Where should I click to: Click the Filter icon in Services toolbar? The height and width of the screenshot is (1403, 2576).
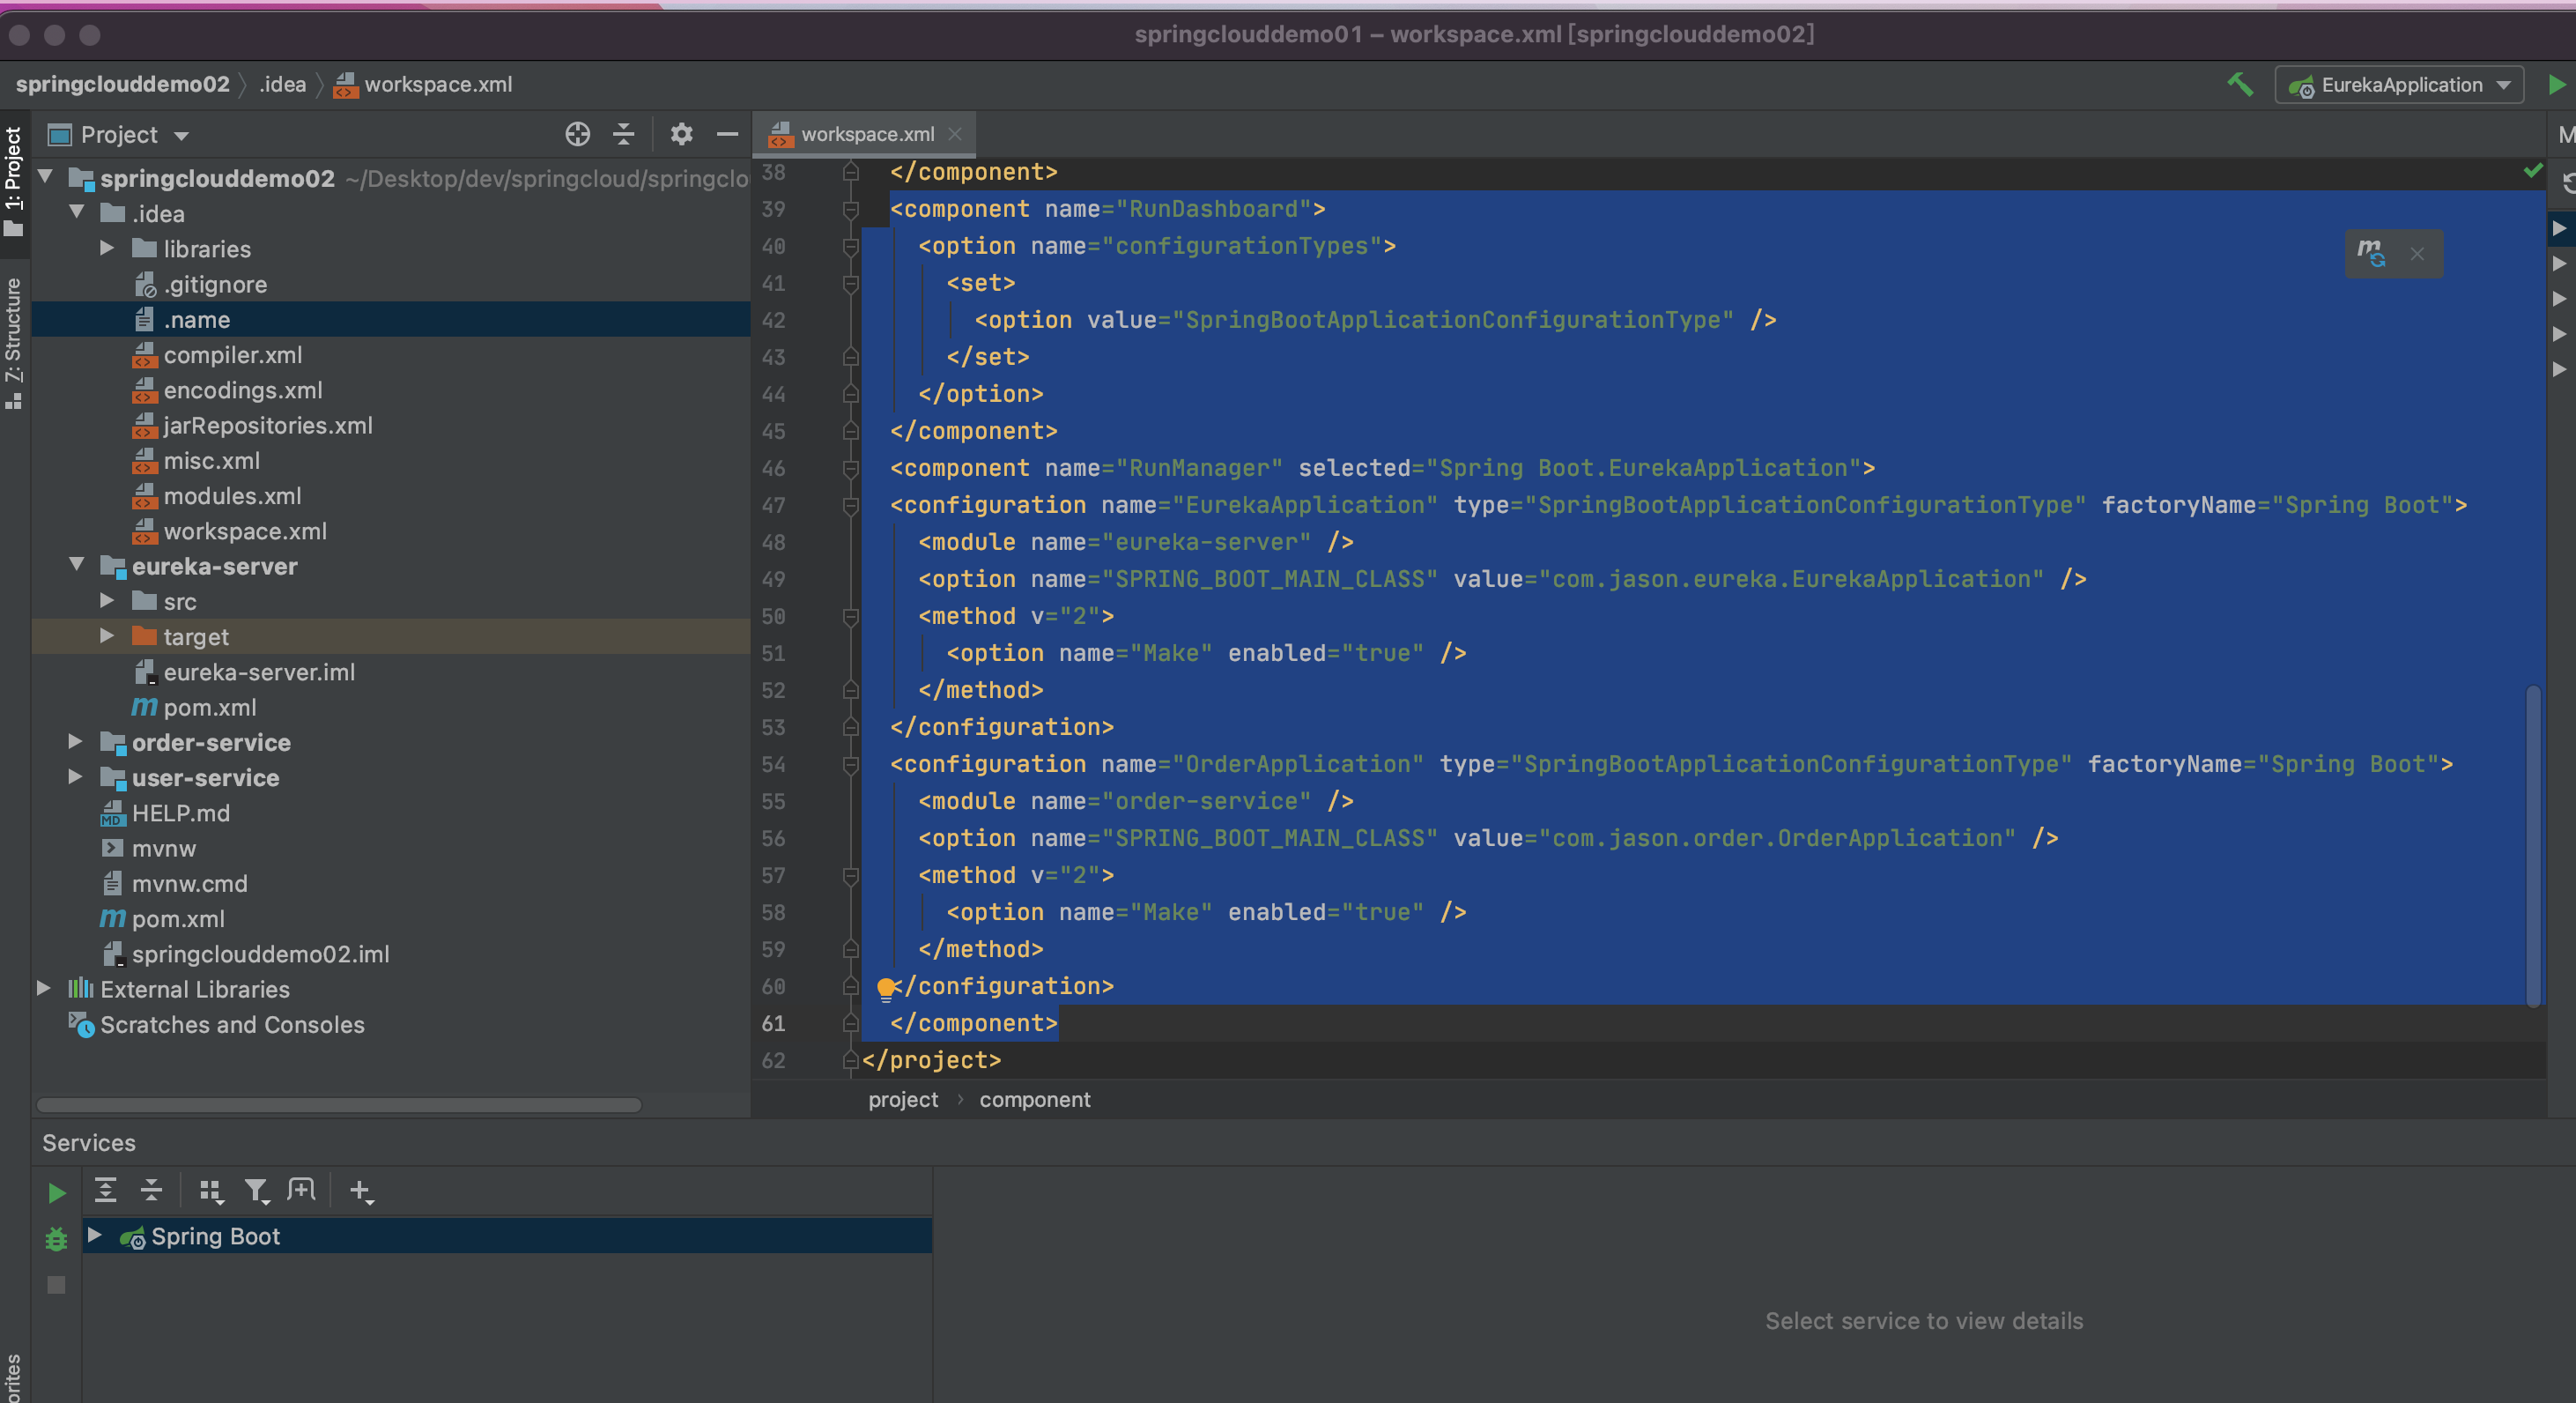tap(257, 1190)
